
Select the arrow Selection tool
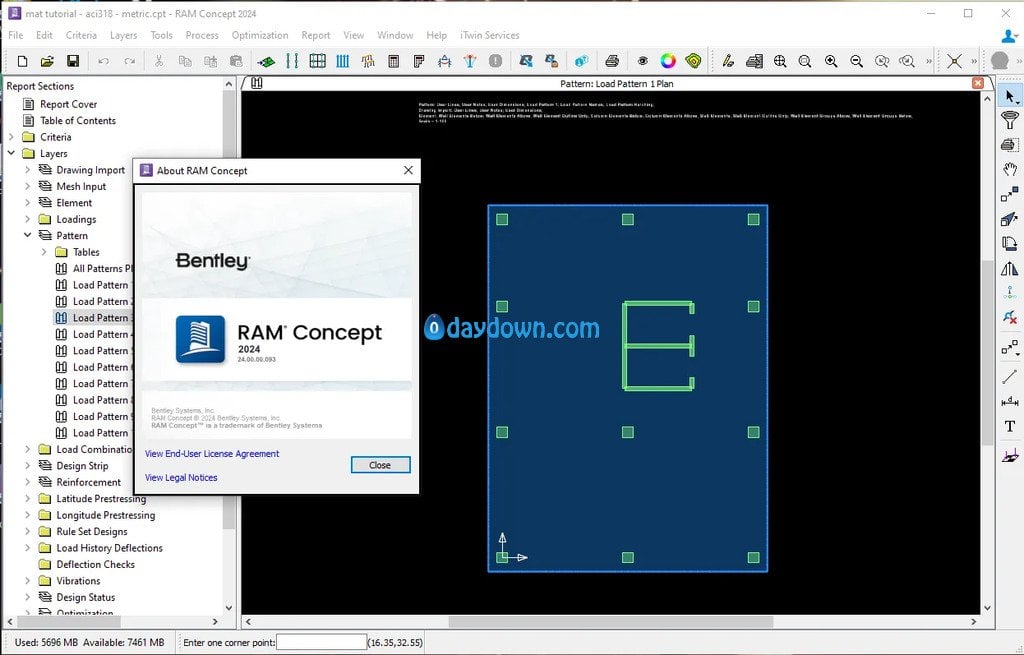click(x=1010, y=97)
